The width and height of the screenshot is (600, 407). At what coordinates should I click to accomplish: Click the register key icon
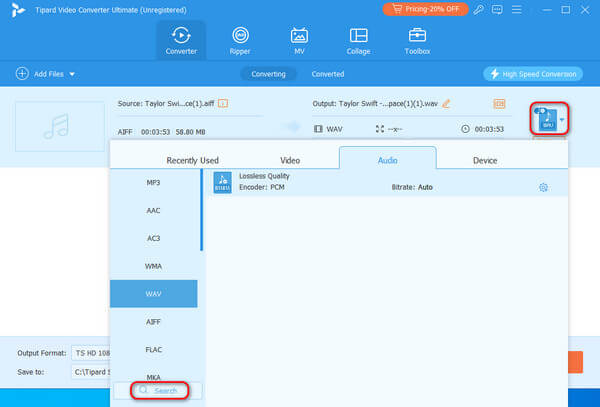pyautogui.click(x=478, y=10)
